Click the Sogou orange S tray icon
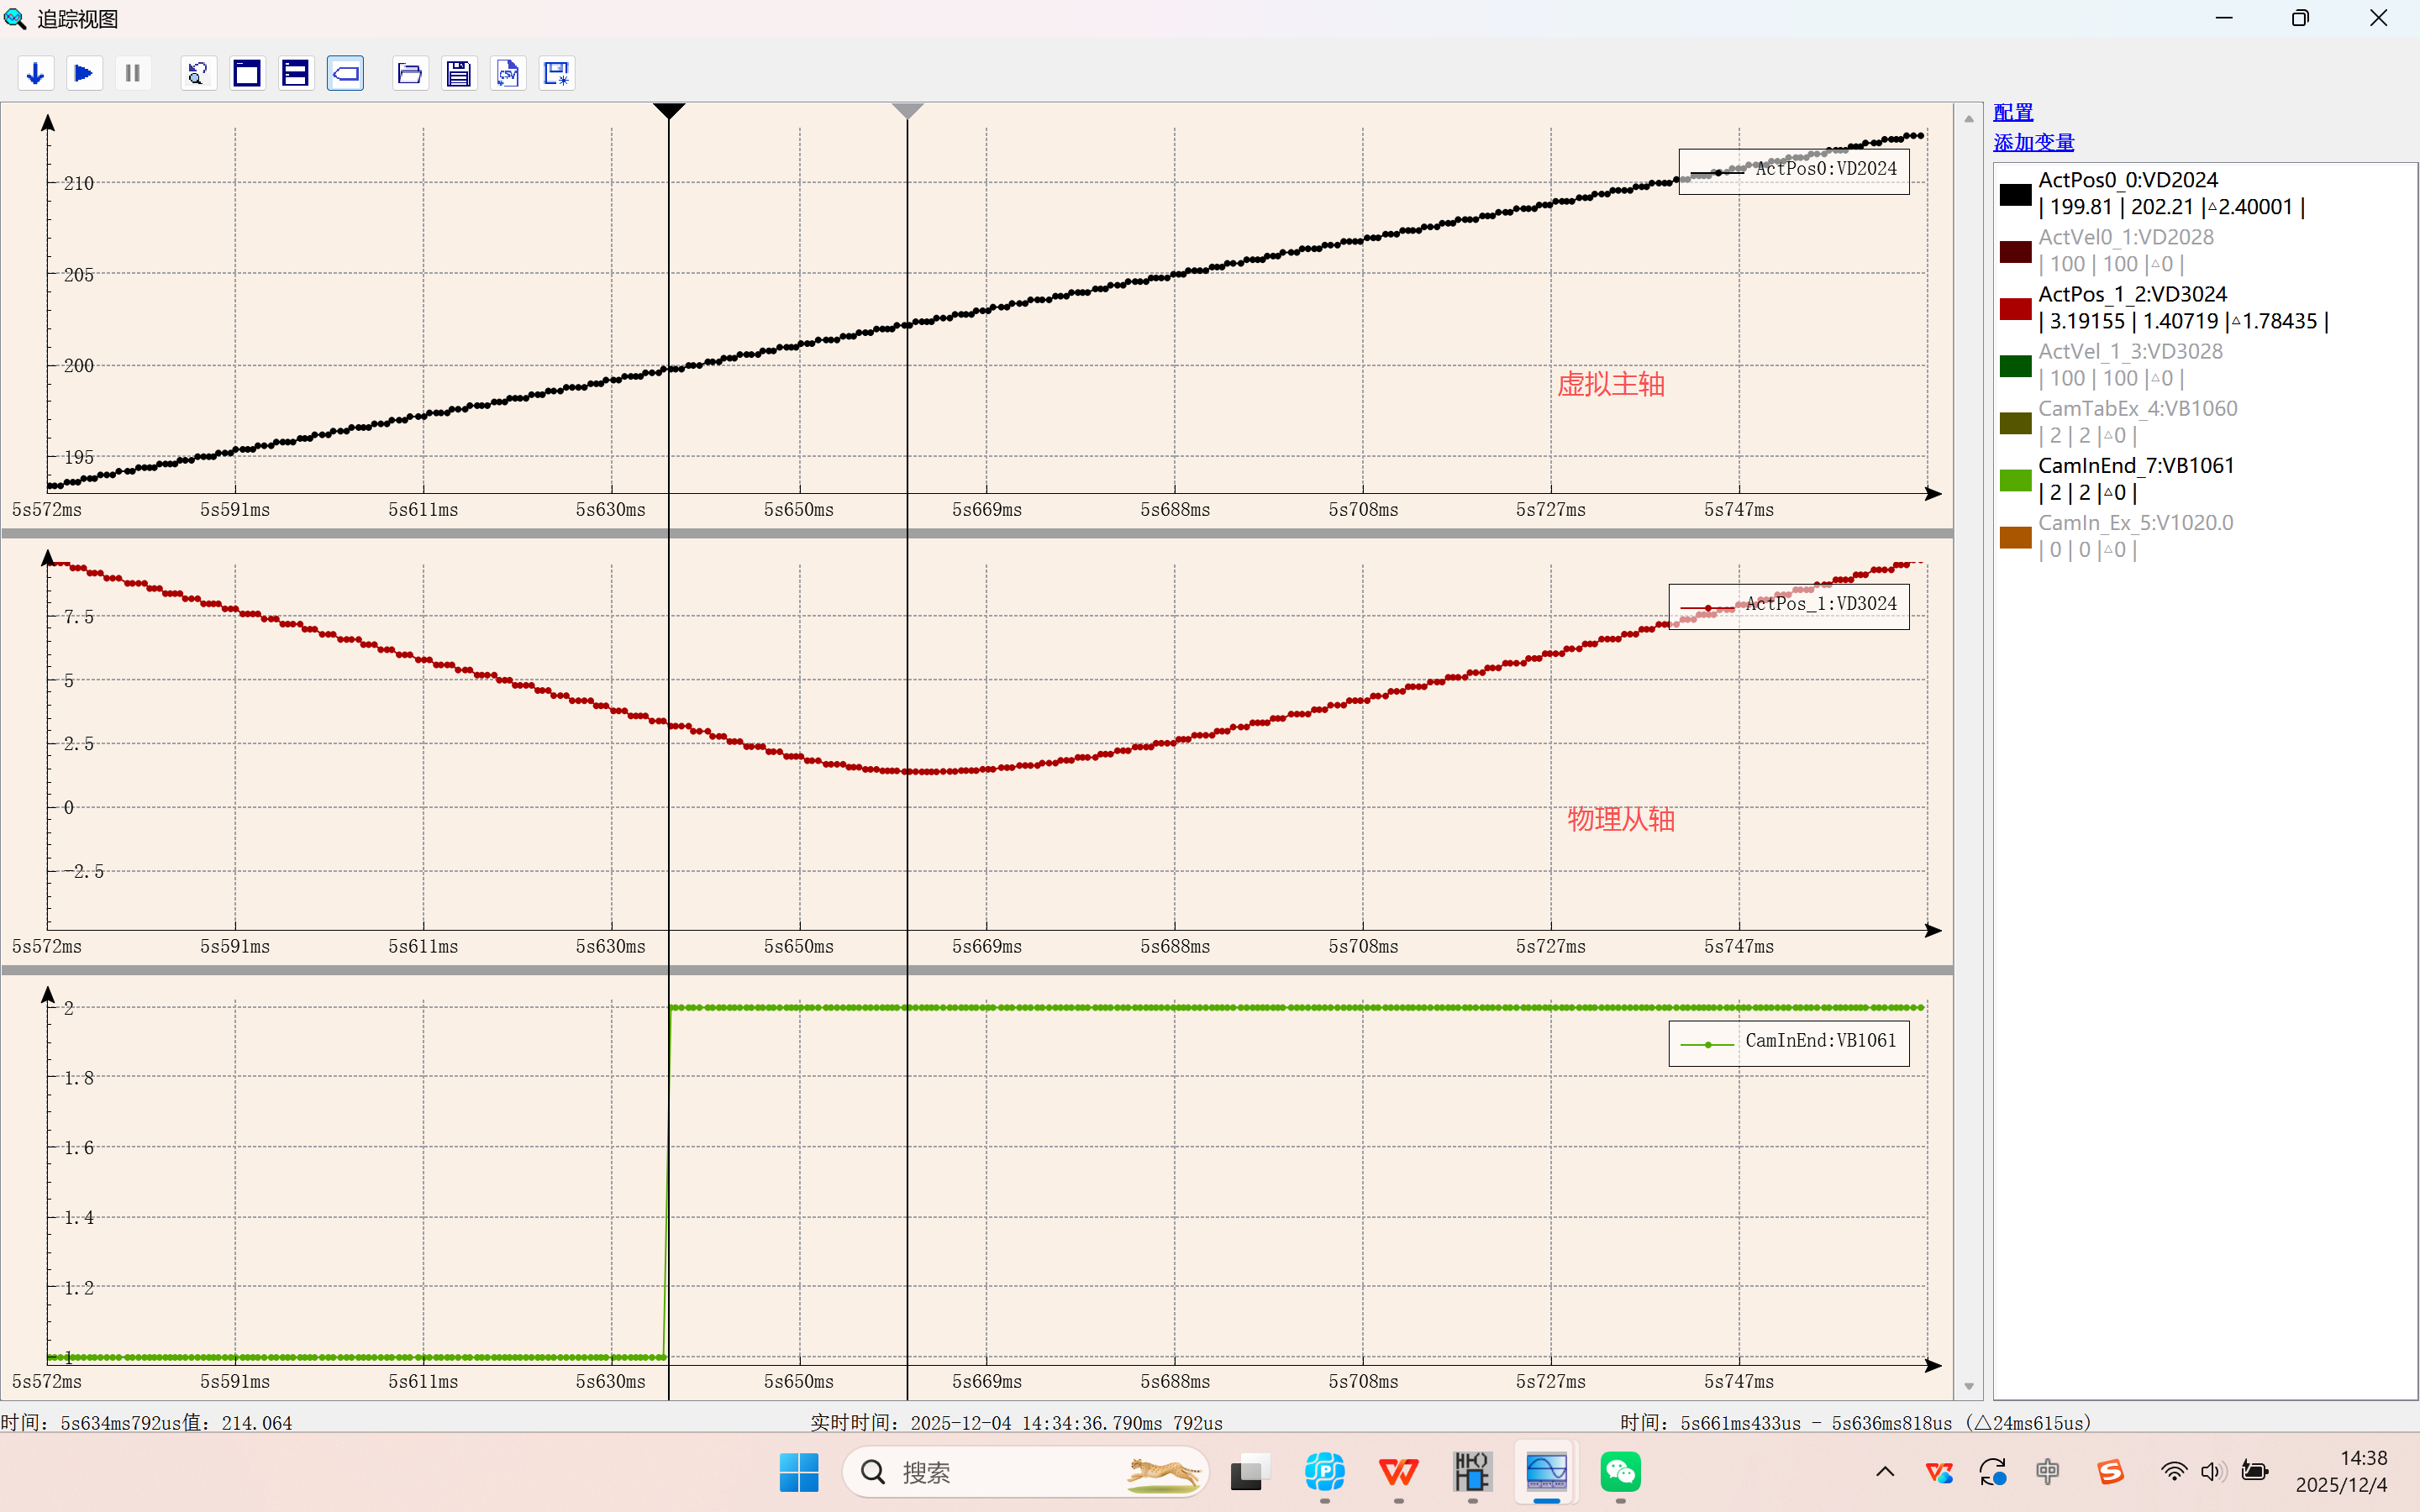The image size is (2420, 1512). pos(2110,1472)
